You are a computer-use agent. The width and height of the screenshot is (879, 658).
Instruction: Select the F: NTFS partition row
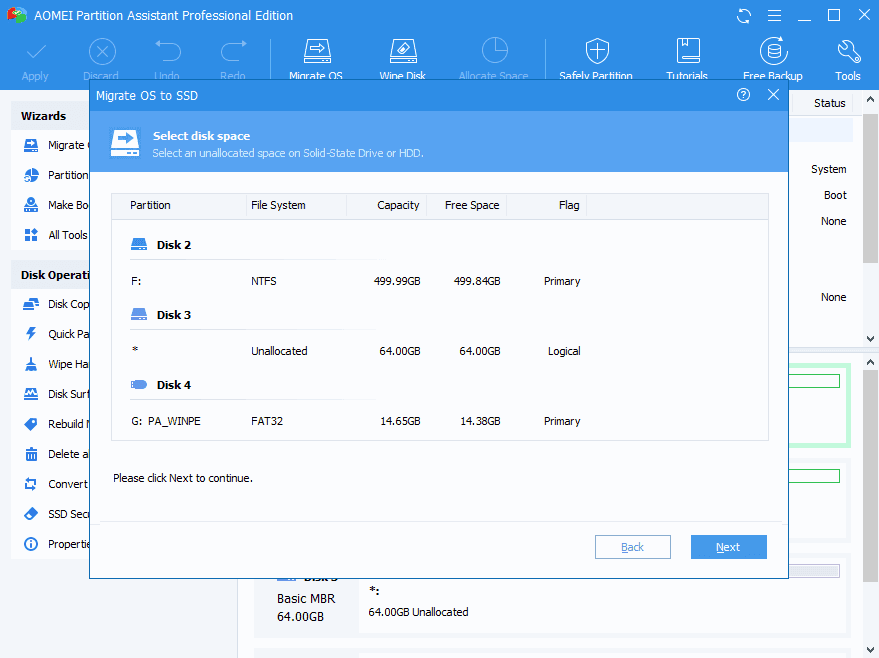point(440,281)
